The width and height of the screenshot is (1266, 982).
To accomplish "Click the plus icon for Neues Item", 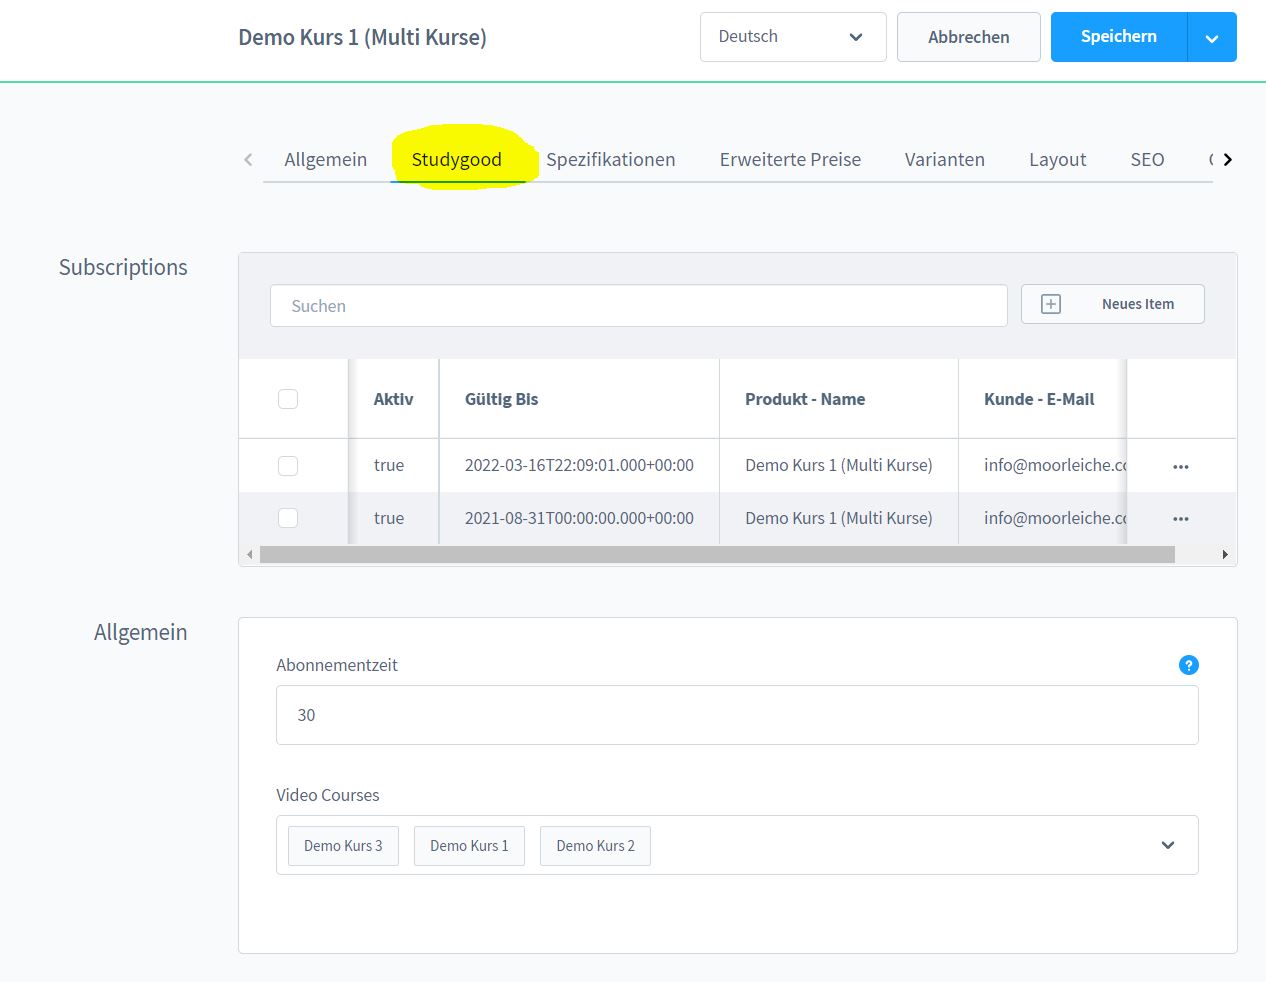I will (1050, 304).
